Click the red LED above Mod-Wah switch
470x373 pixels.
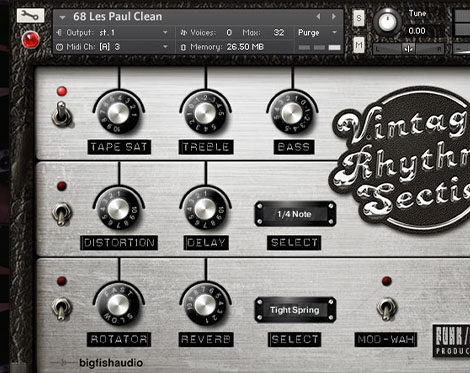387,281
